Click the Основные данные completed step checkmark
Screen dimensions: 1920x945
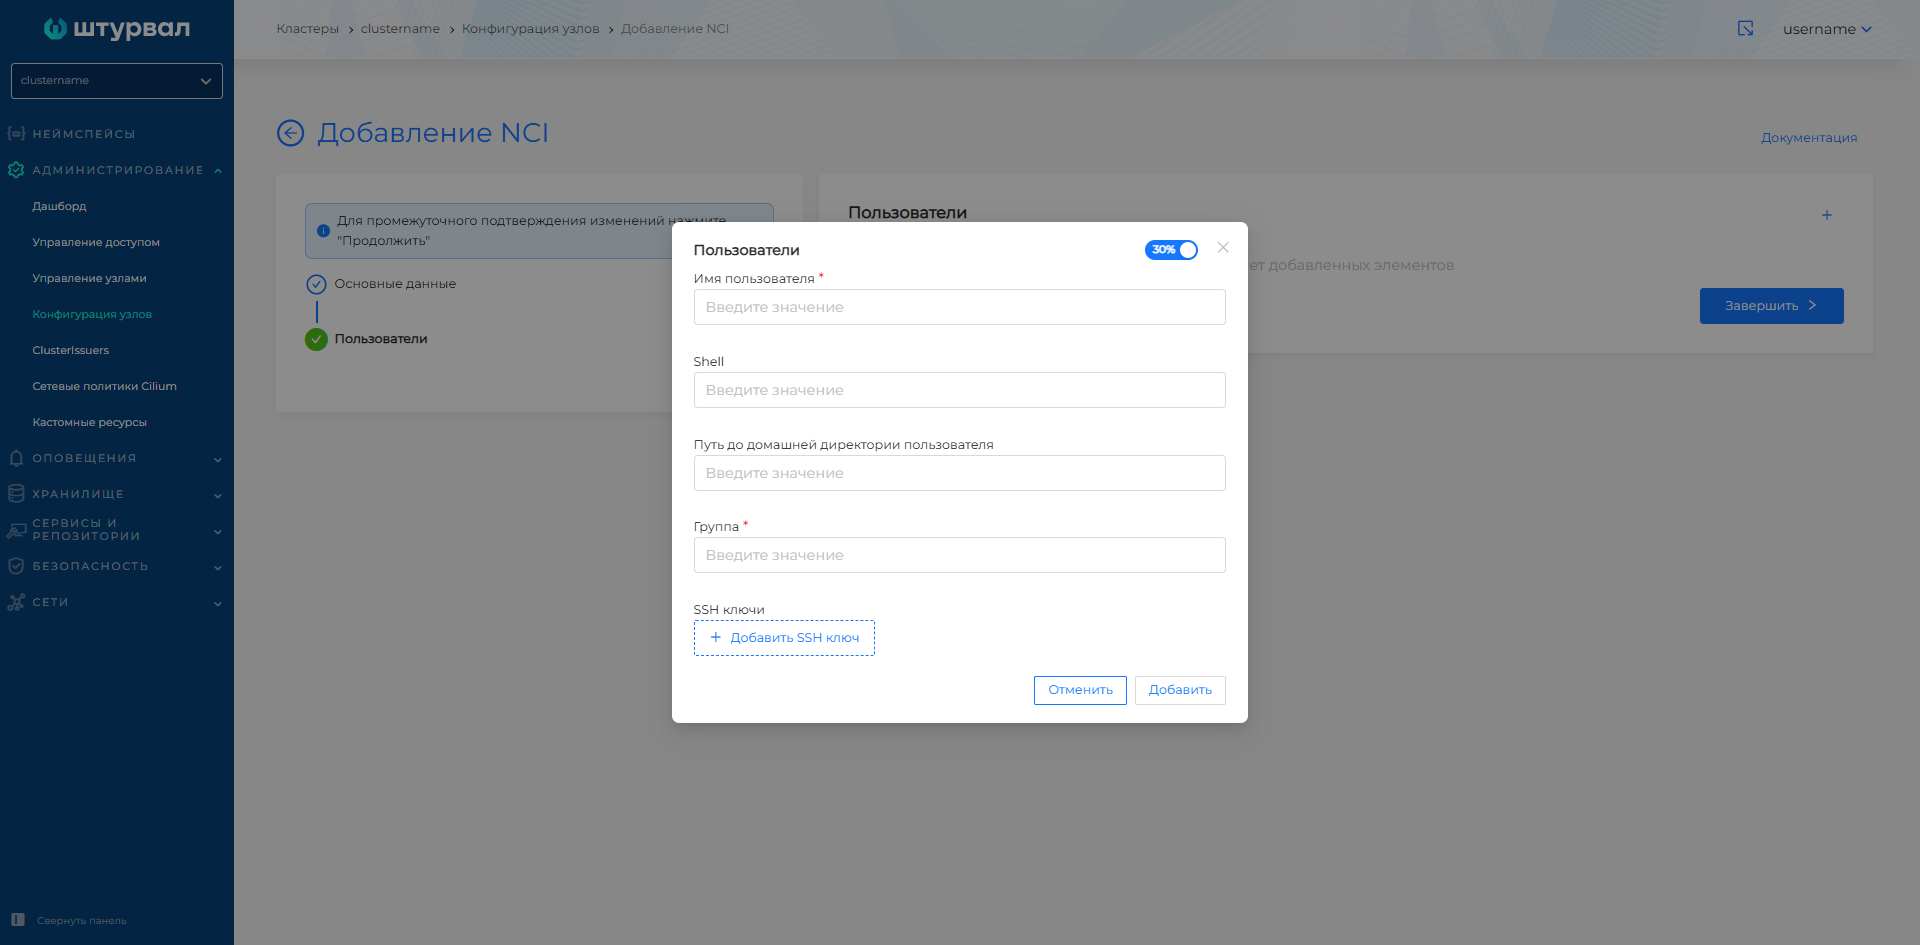(317, 284)
